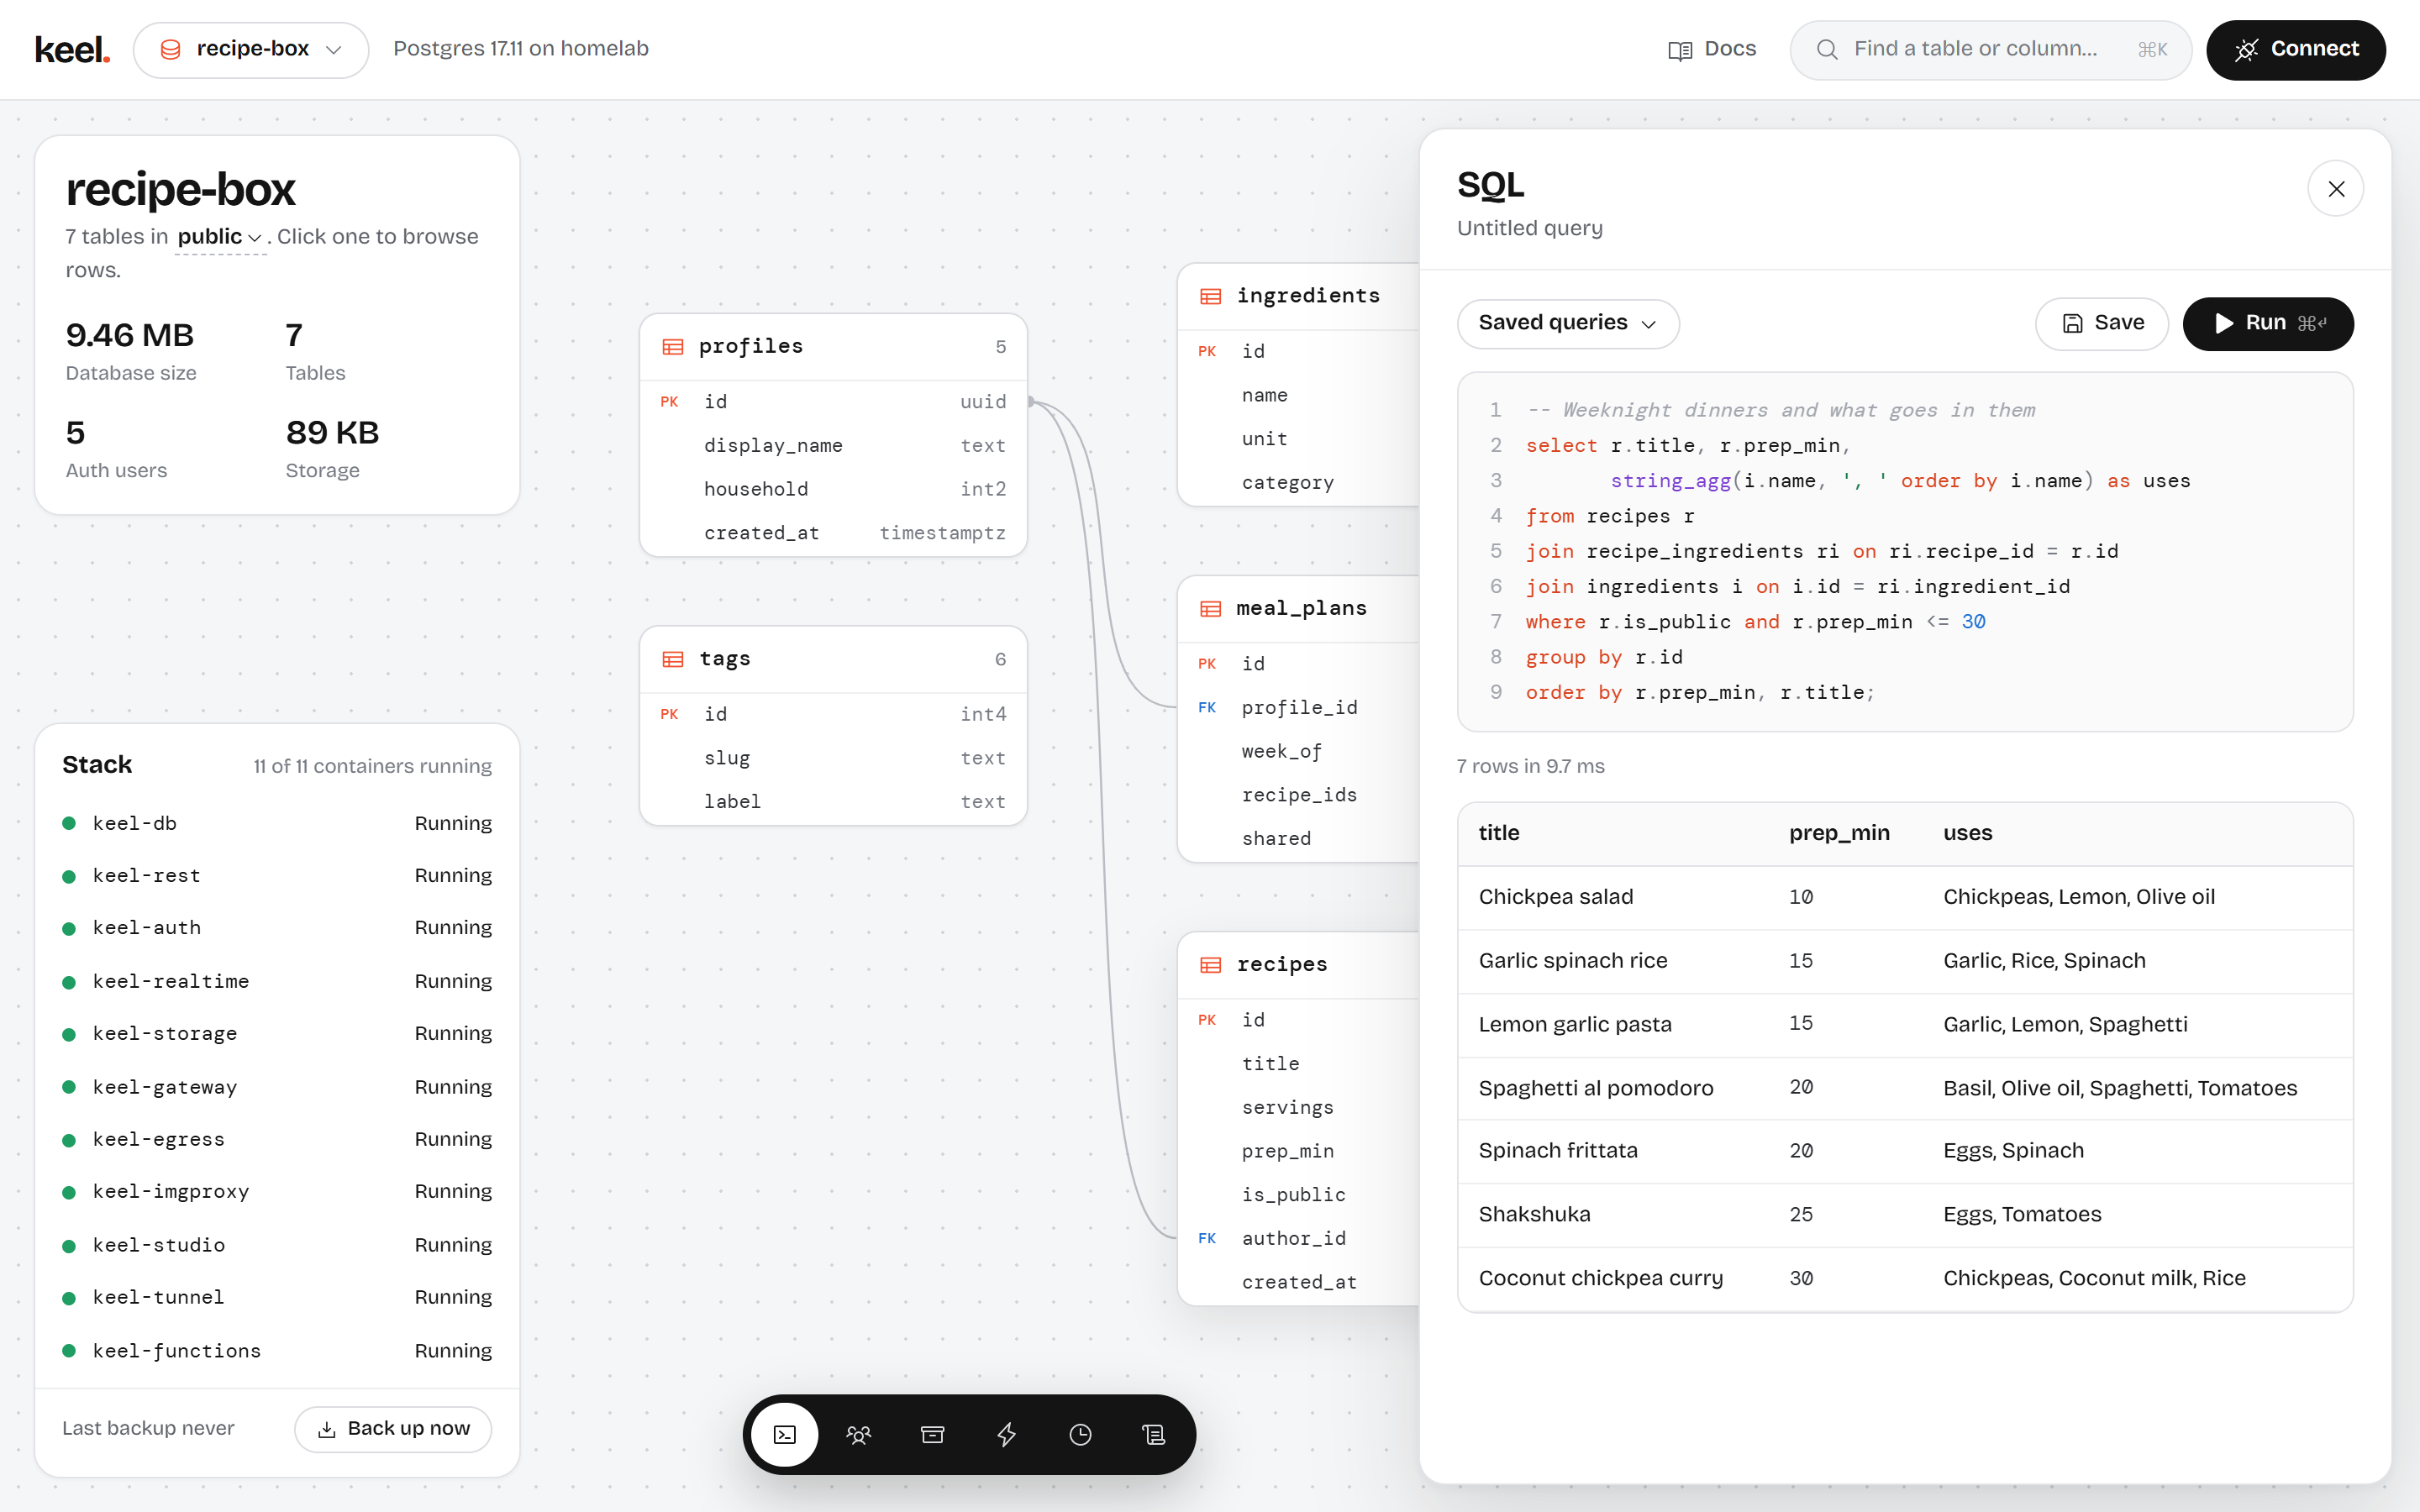Open the functions lightning dock icon
The height and width of the screenshot is (1512, 2420).
tap(1006, 1434)
